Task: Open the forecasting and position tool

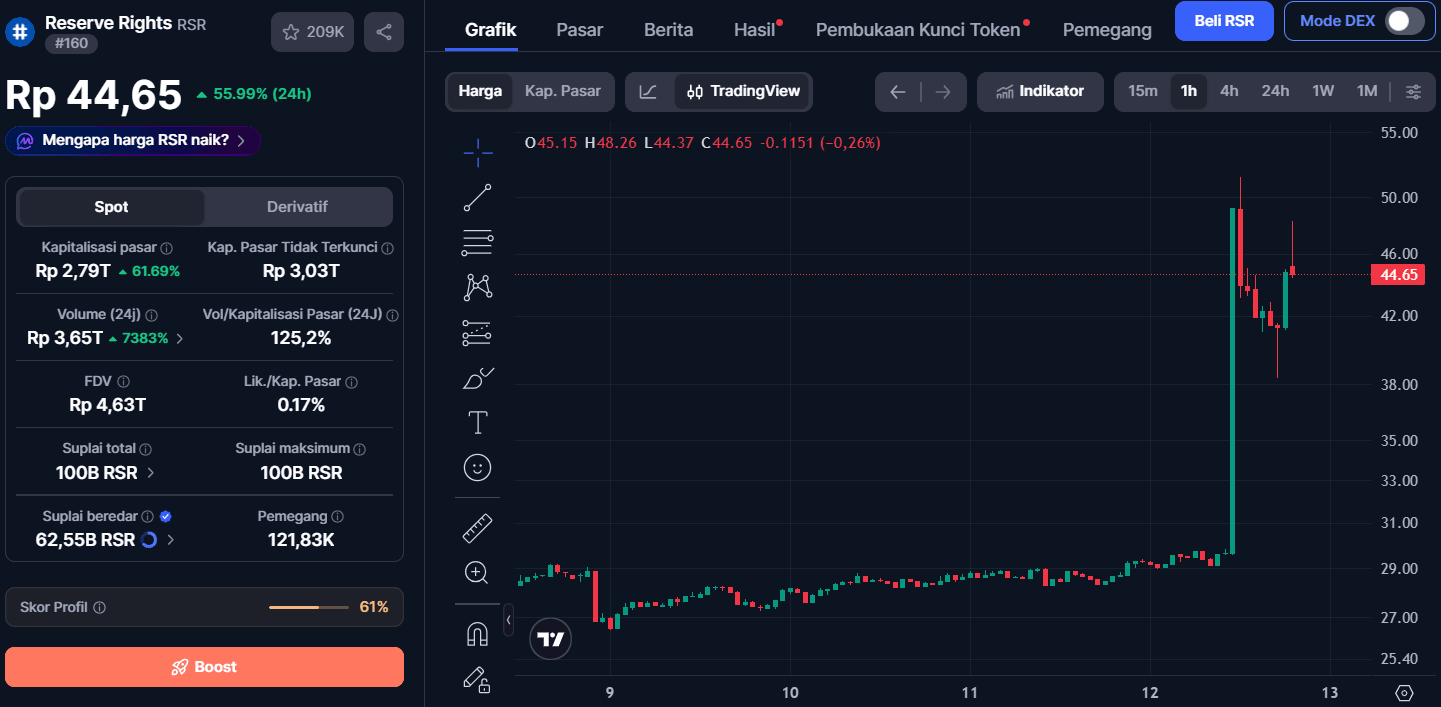Action: point(478,333)
